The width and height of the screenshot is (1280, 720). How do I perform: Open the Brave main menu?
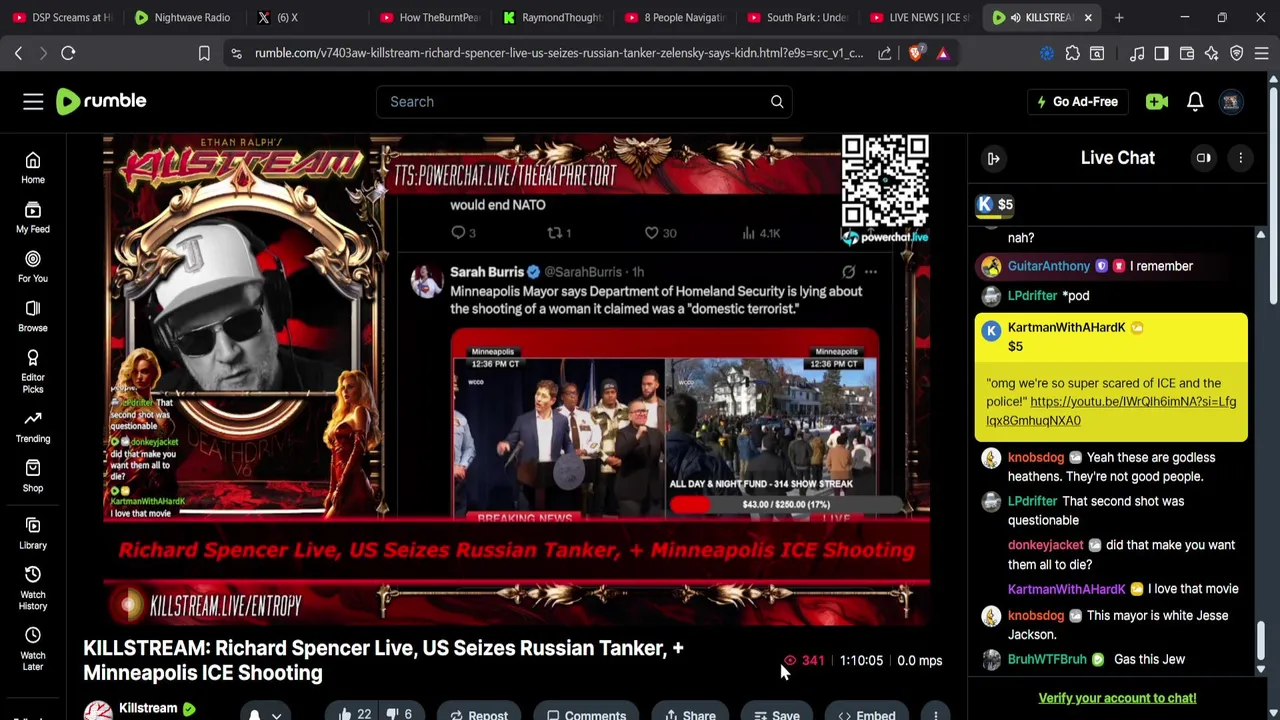1261,53
